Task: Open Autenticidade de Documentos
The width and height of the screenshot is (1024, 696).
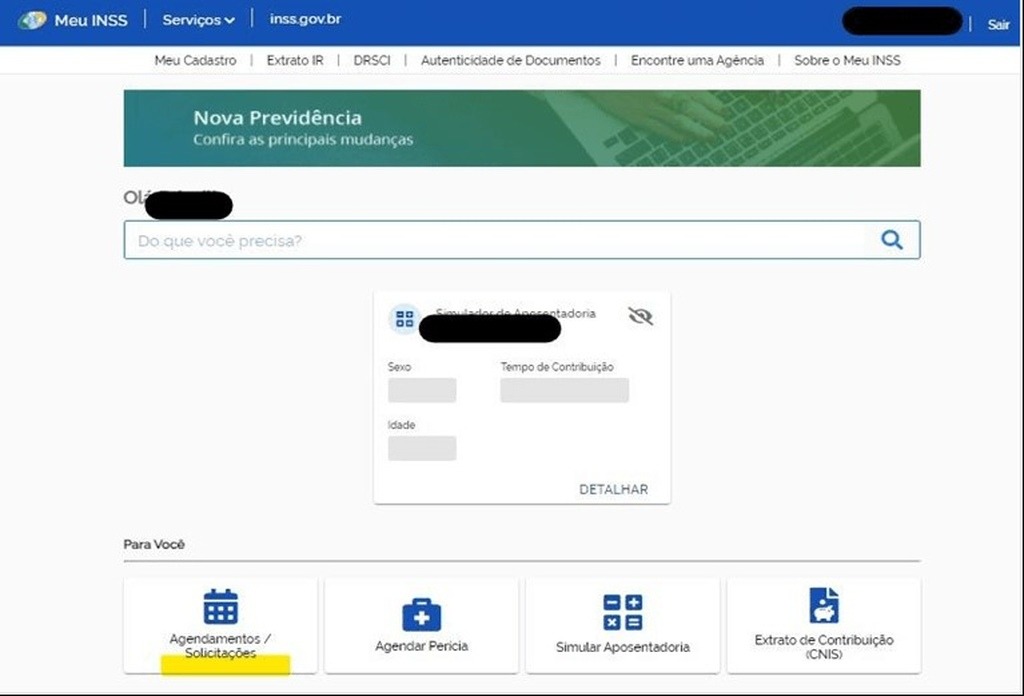Action: click(x=511, y=61)
